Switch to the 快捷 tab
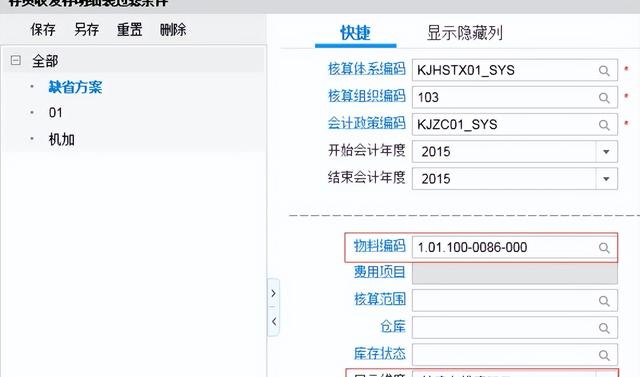This screenshot has height=377, width=640. pos(355,33)
